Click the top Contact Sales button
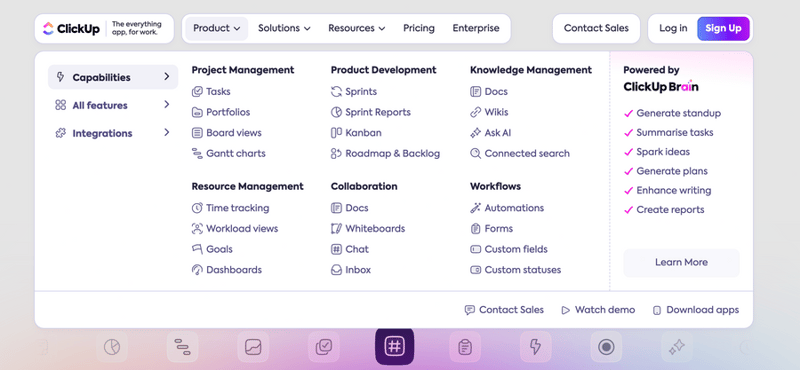The height and width of the screenshot is (370, 800). click(x=596, y=29)
